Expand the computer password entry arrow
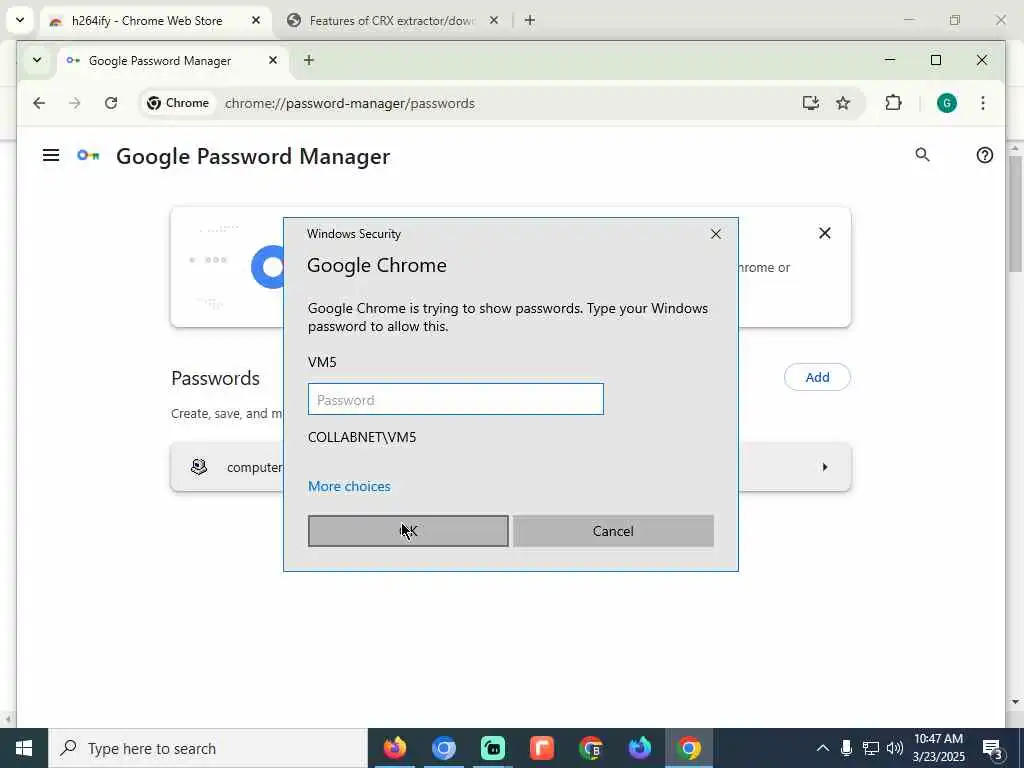Image resolution: width=1024 pixels, height=768 pixels. point(825,467)
